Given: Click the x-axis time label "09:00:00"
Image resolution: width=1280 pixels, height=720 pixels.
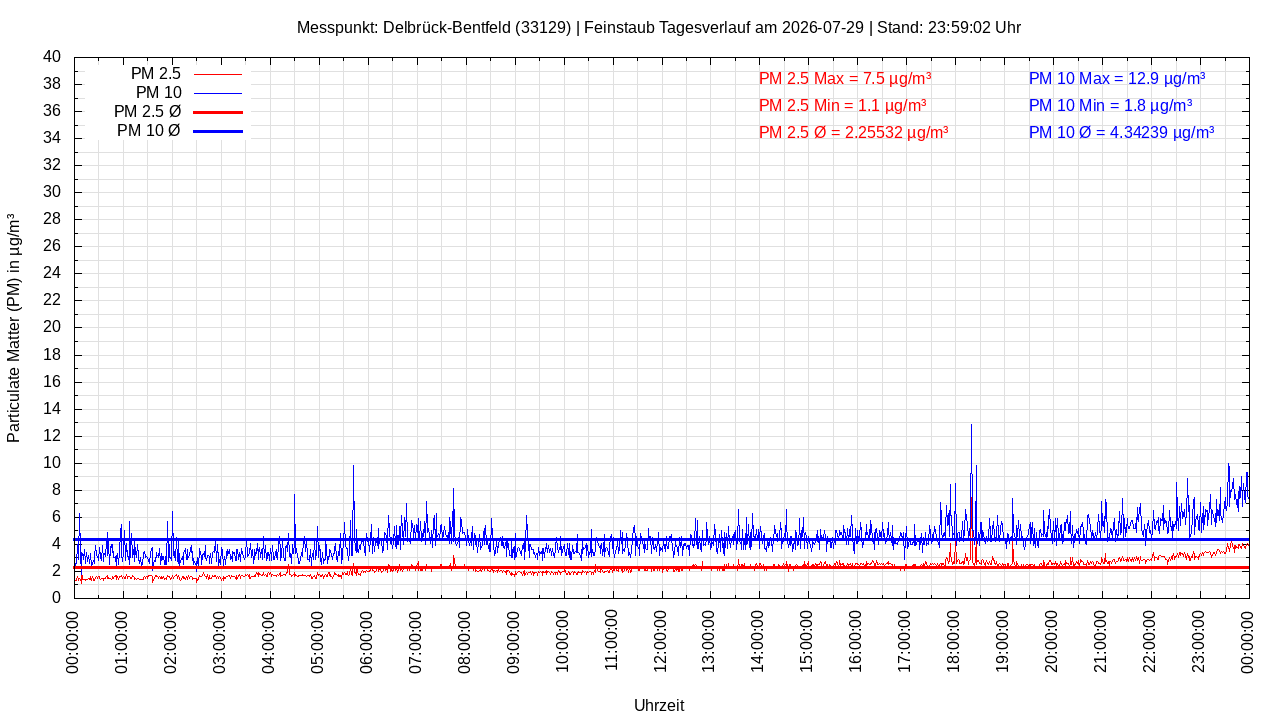Looking at the screenshot, I should (515, 641).
